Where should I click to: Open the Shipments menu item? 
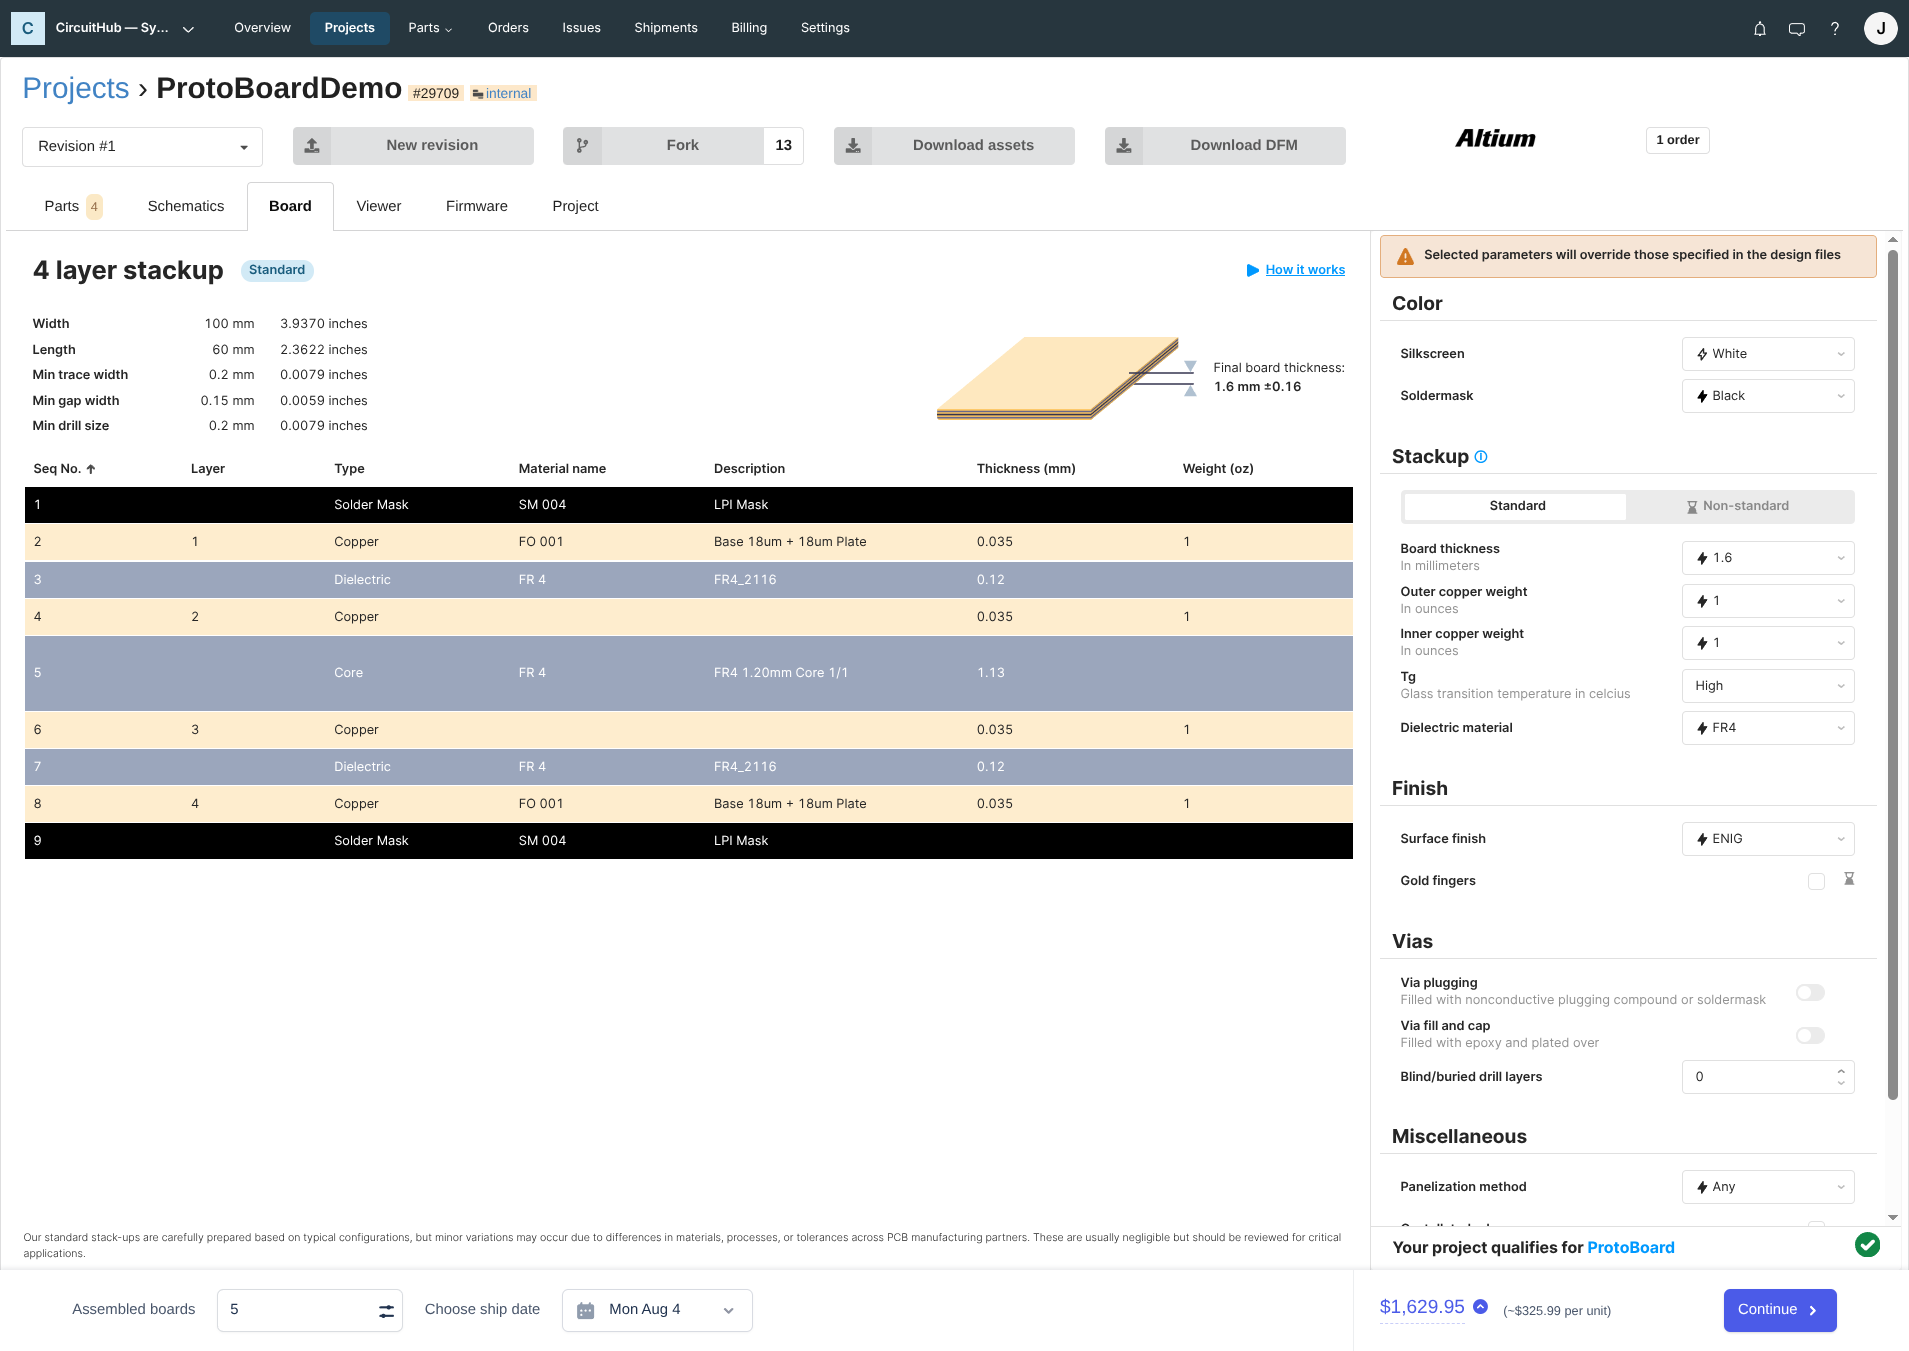coord(665,27)
